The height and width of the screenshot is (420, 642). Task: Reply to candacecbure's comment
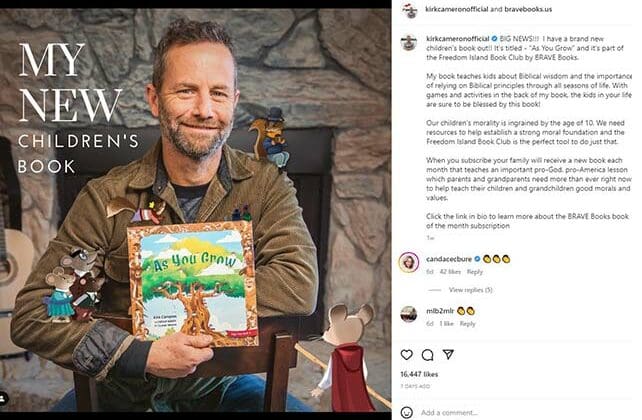click(475, 272)
